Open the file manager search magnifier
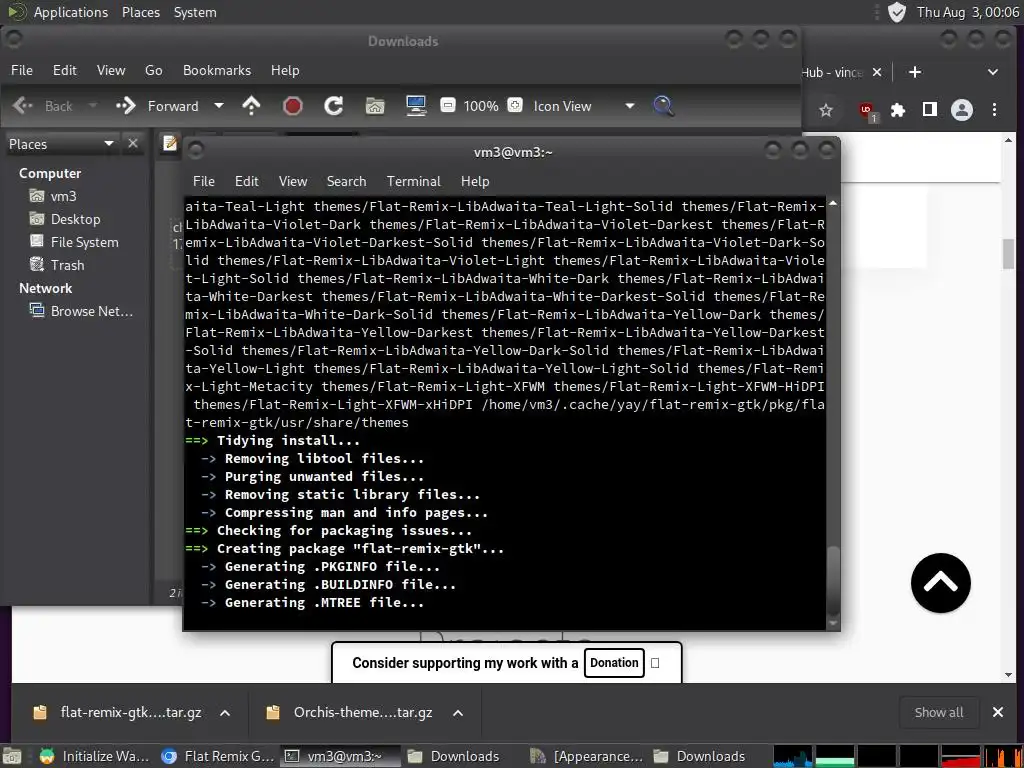 pyautogui.click(x=664, y=106)
